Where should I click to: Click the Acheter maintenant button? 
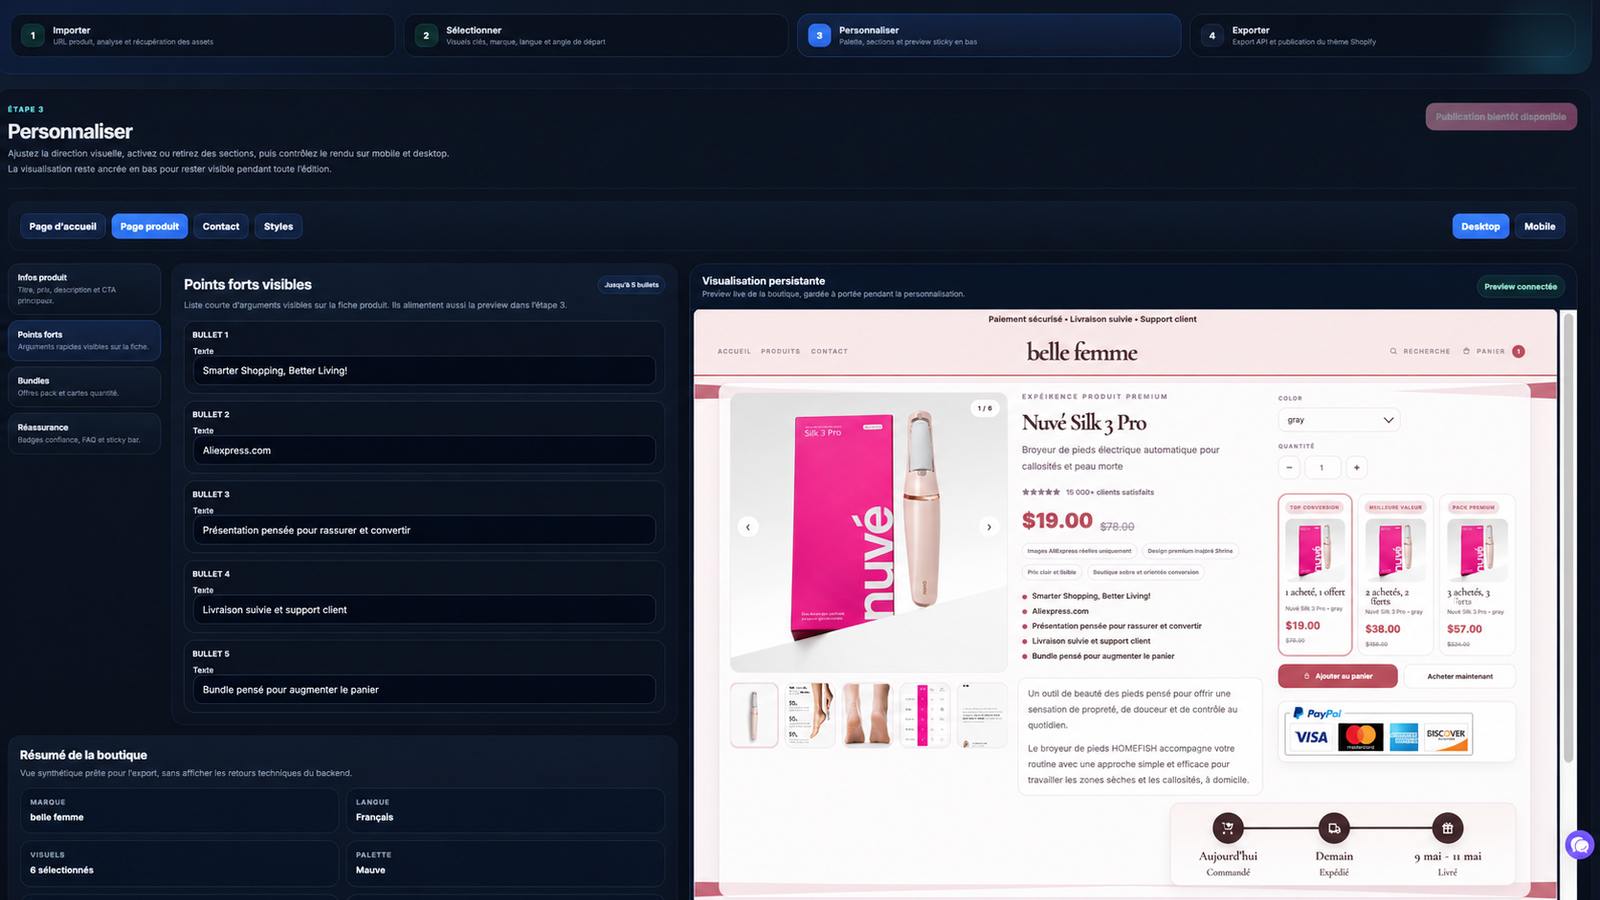point(1460,676)
